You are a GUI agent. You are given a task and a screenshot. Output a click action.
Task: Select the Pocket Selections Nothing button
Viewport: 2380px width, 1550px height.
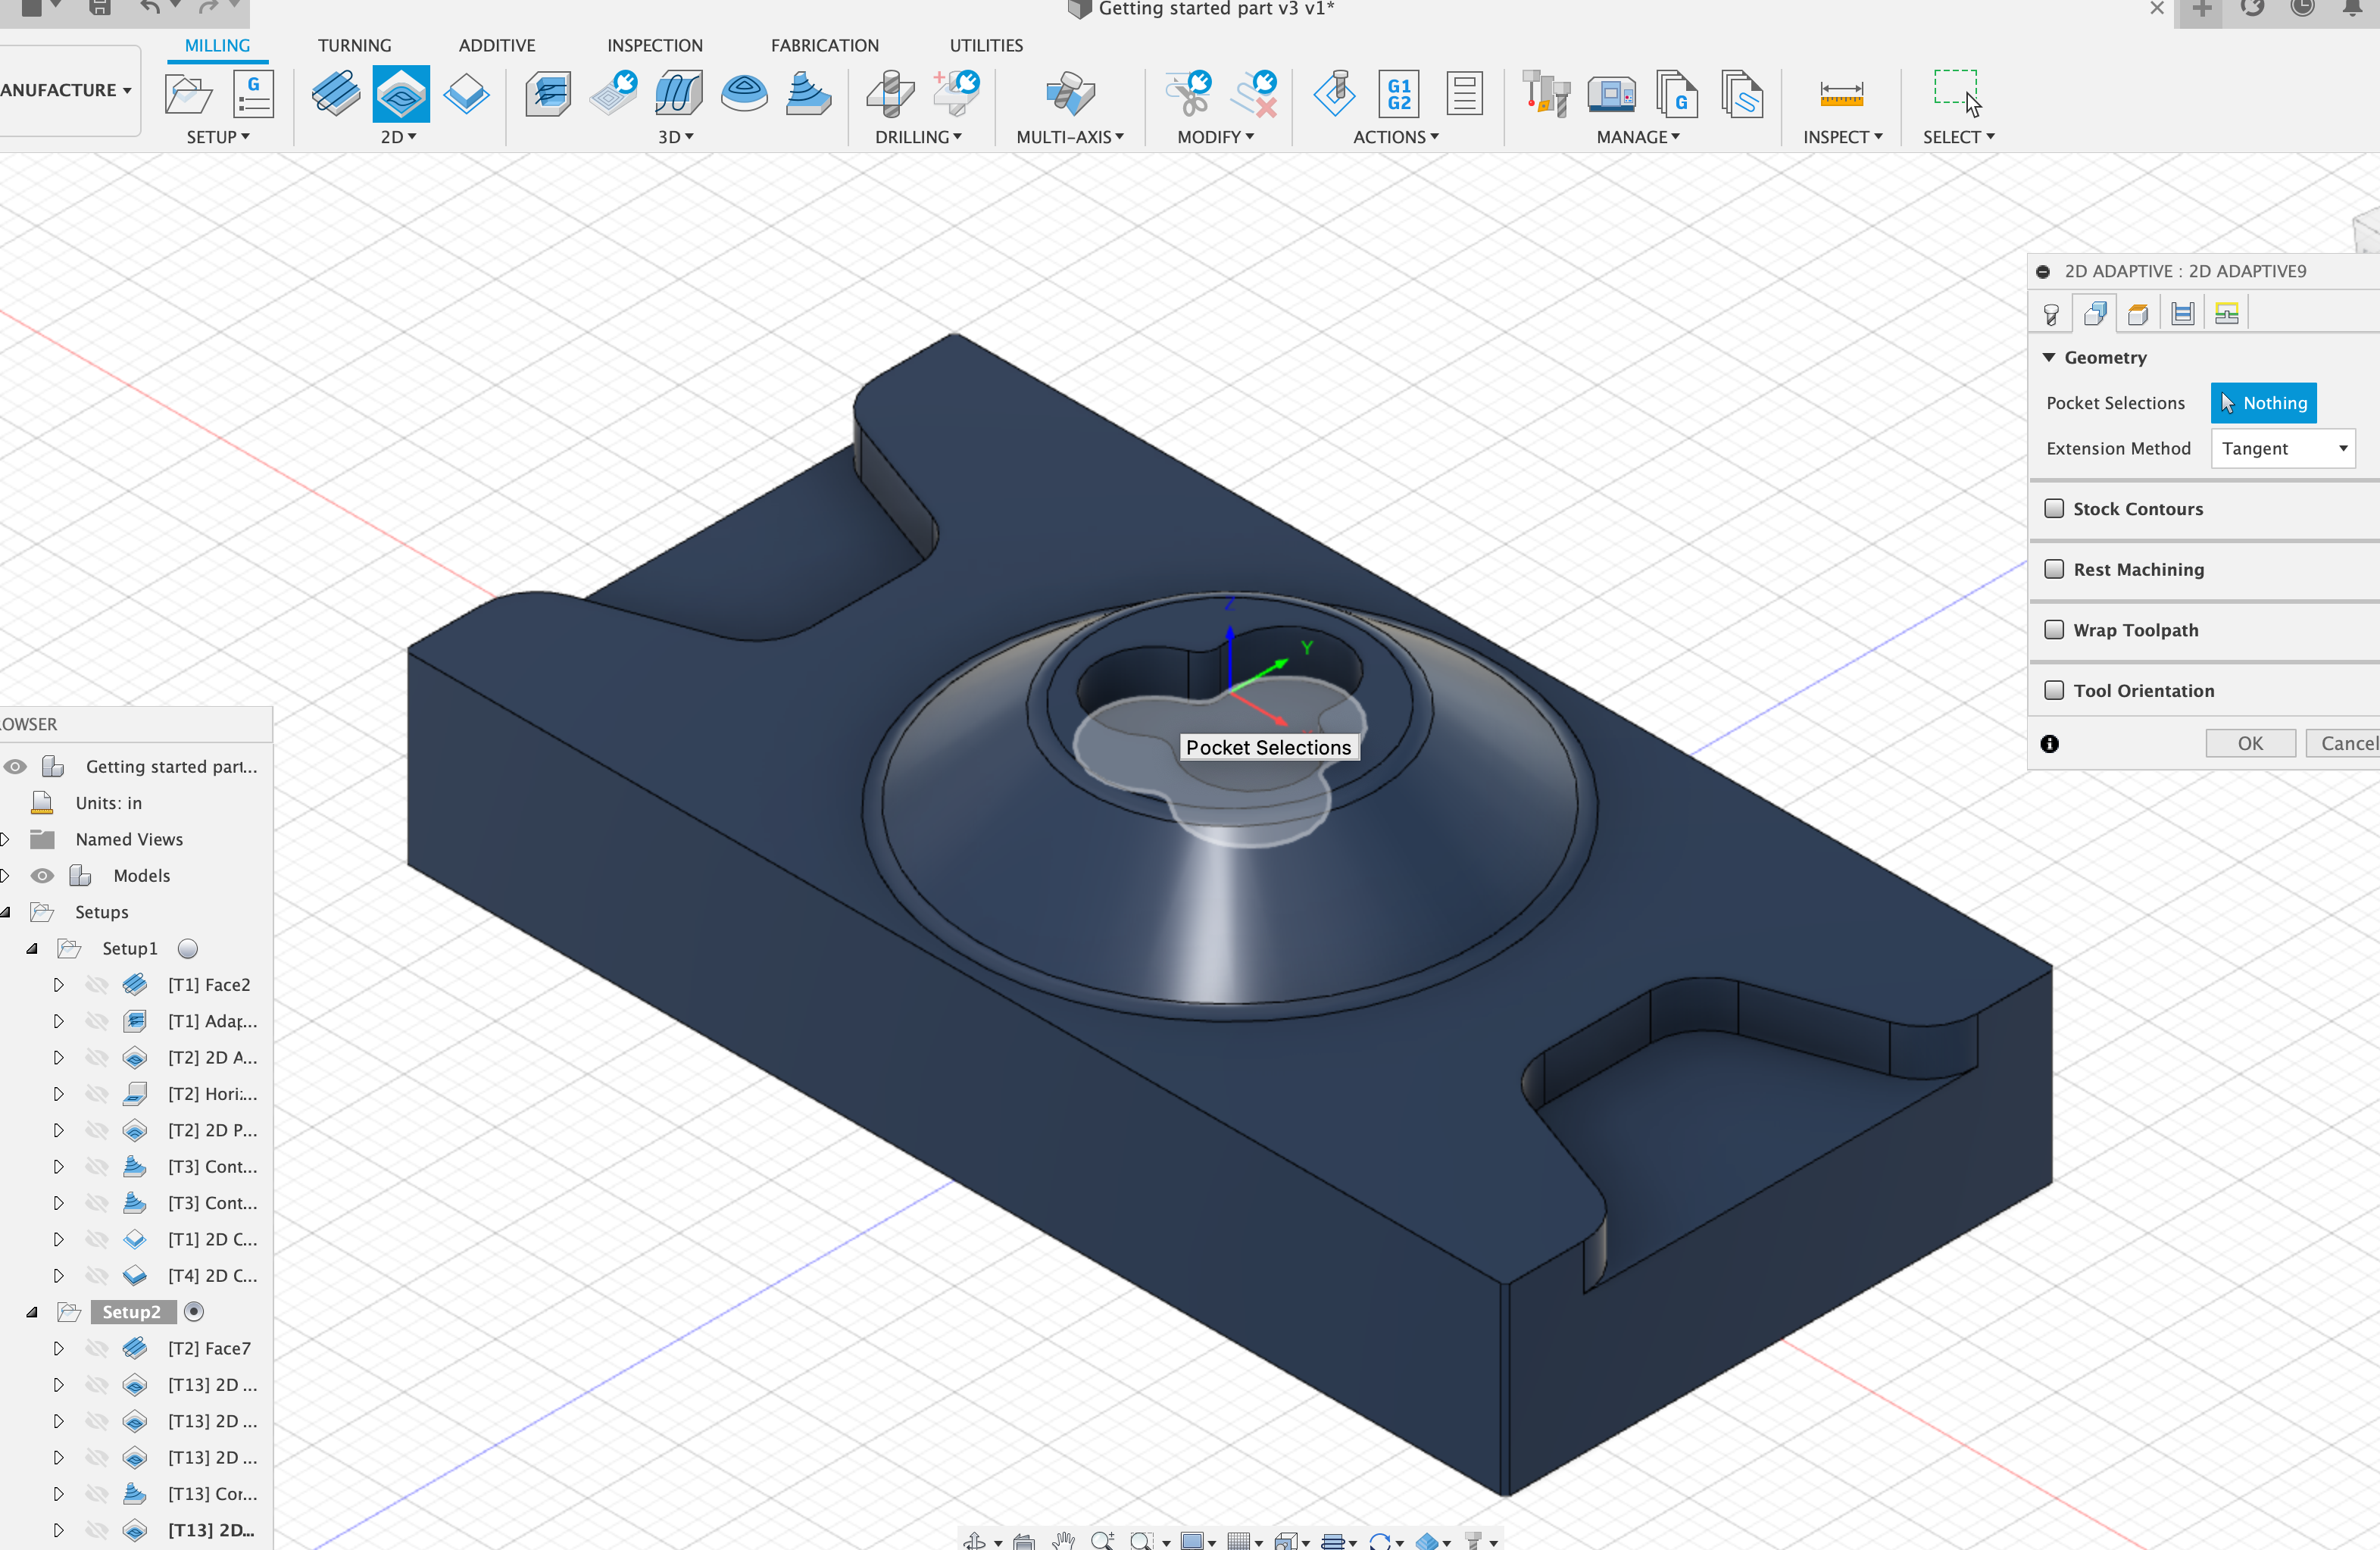click(2264, 403)
